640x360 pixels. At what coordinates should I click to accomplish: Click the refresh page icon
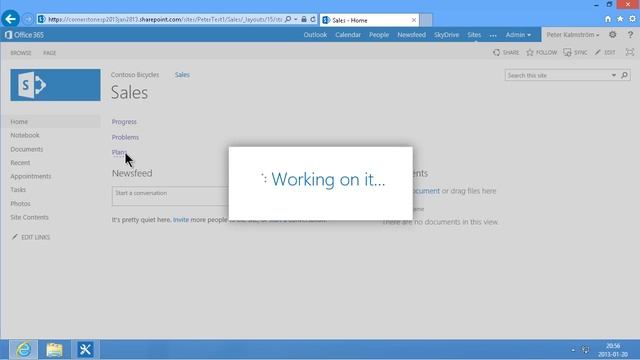click(313, 19)
